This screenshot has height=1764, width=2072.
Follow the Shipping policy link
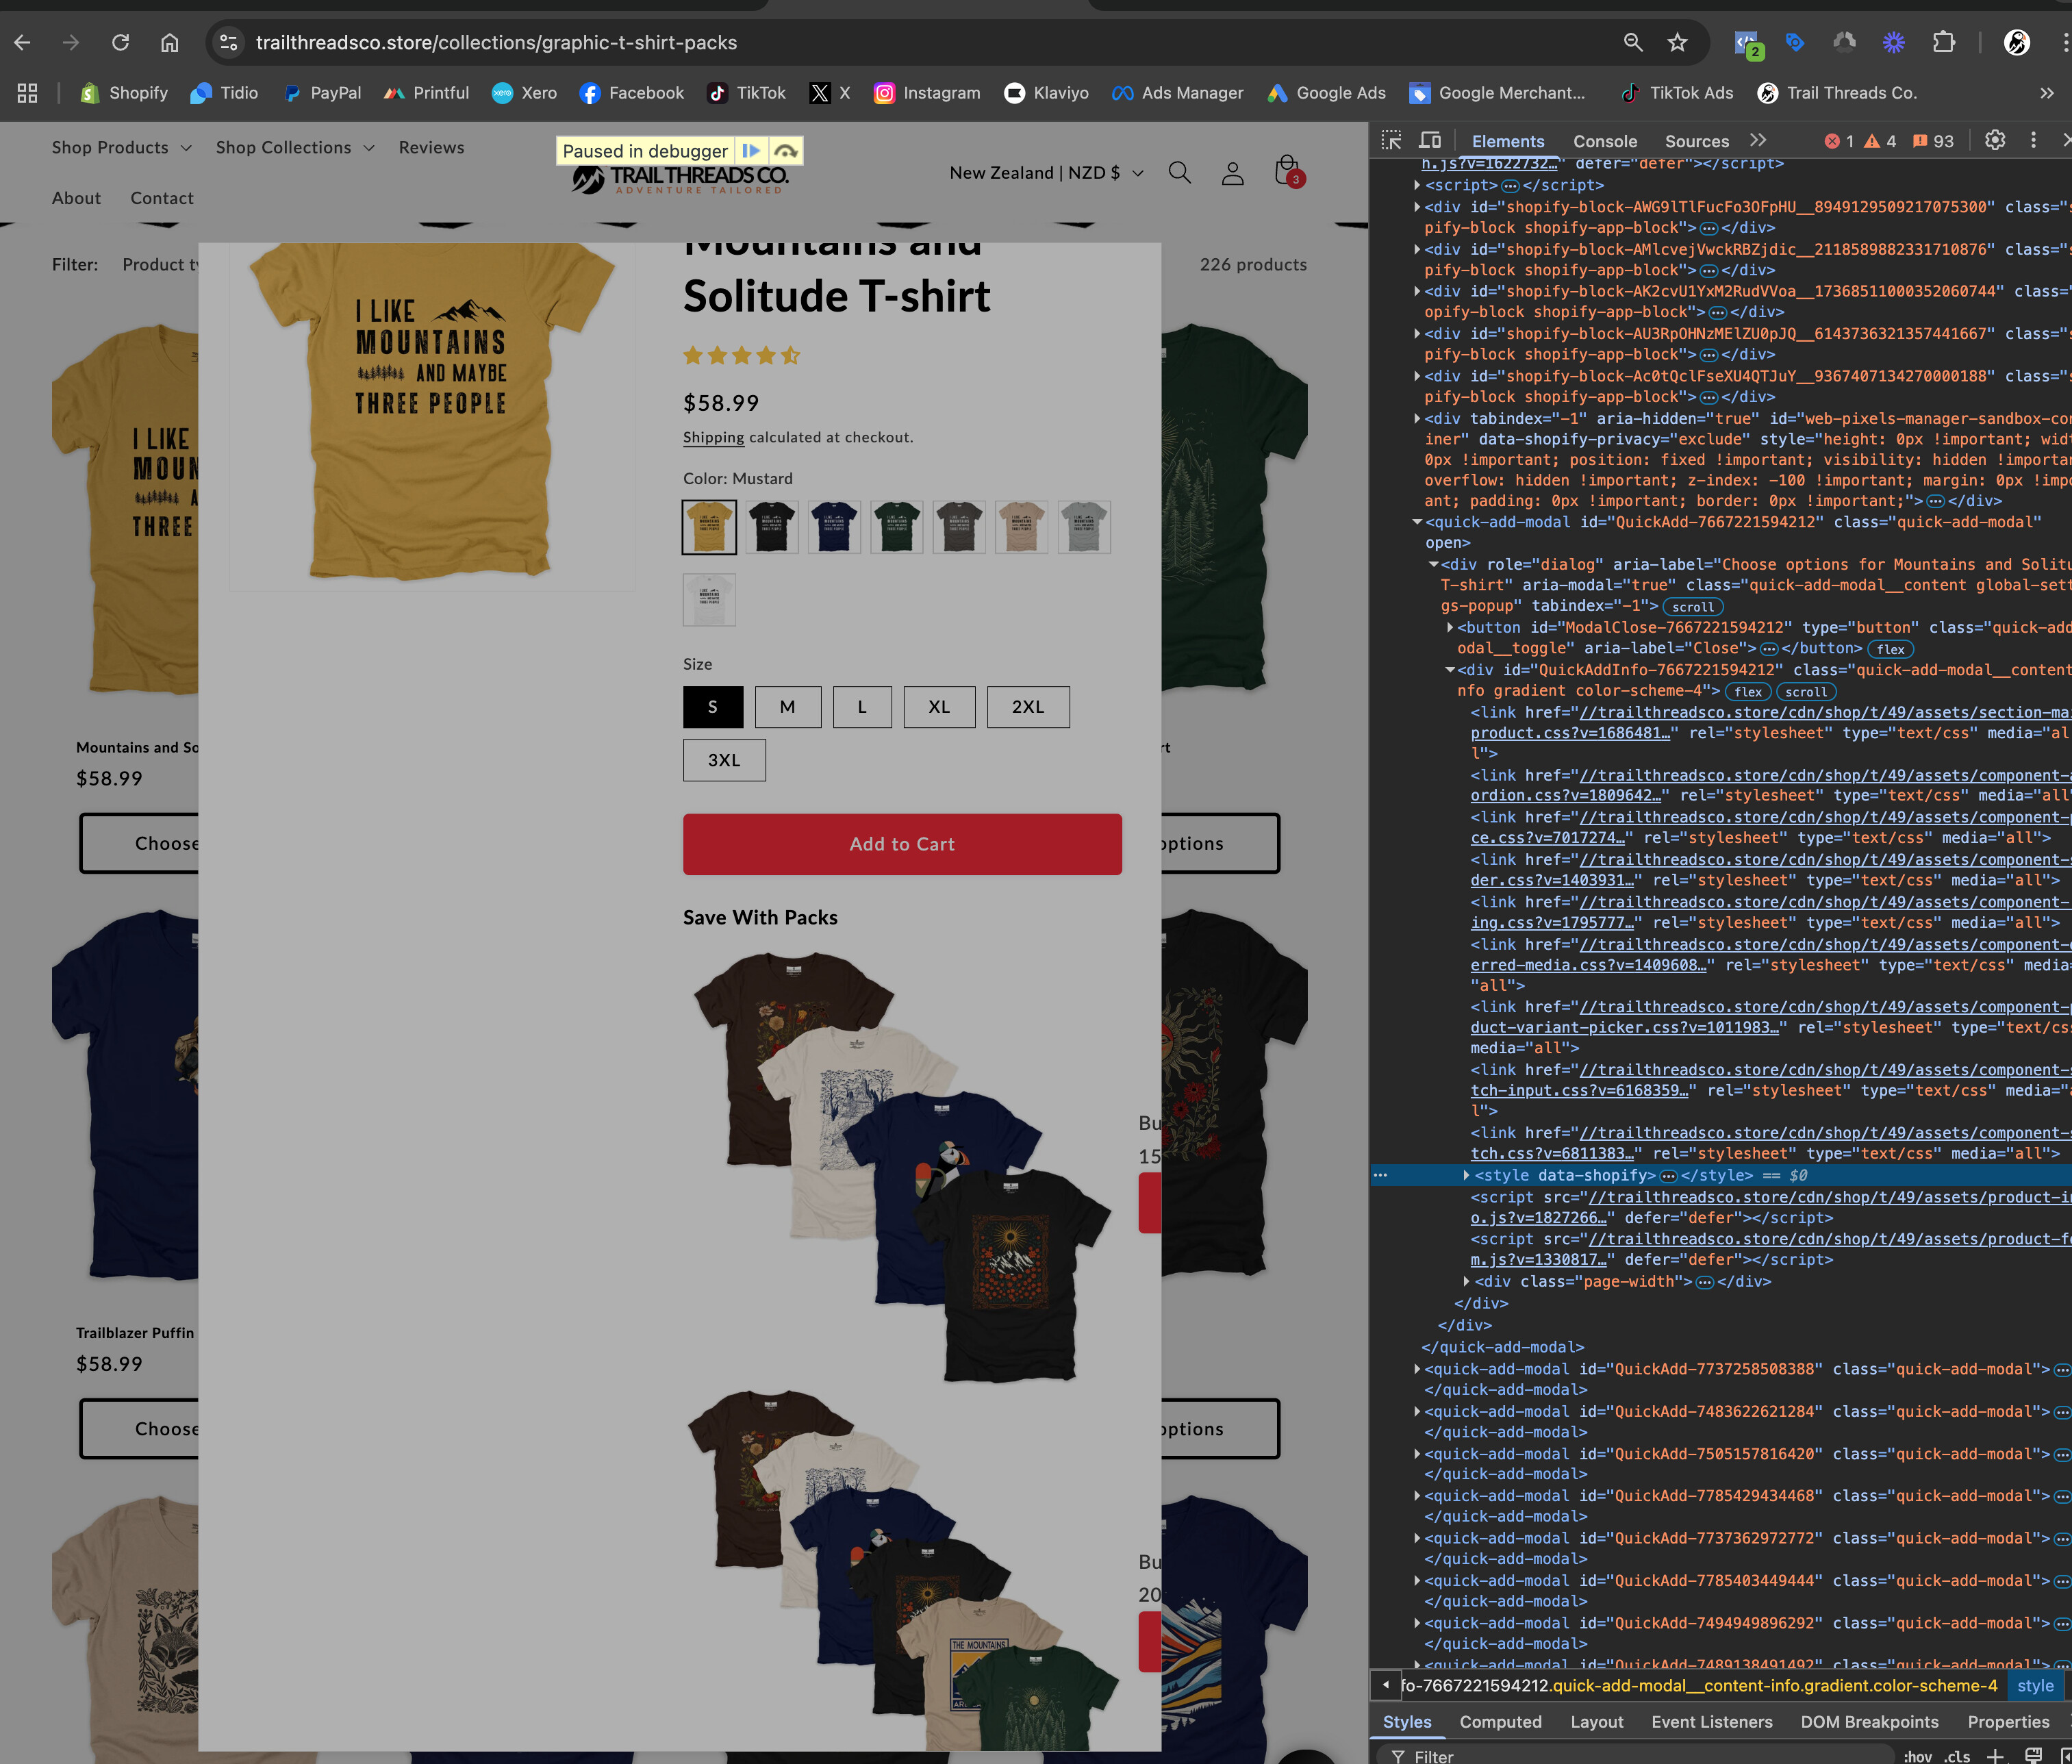pos(713,437)
